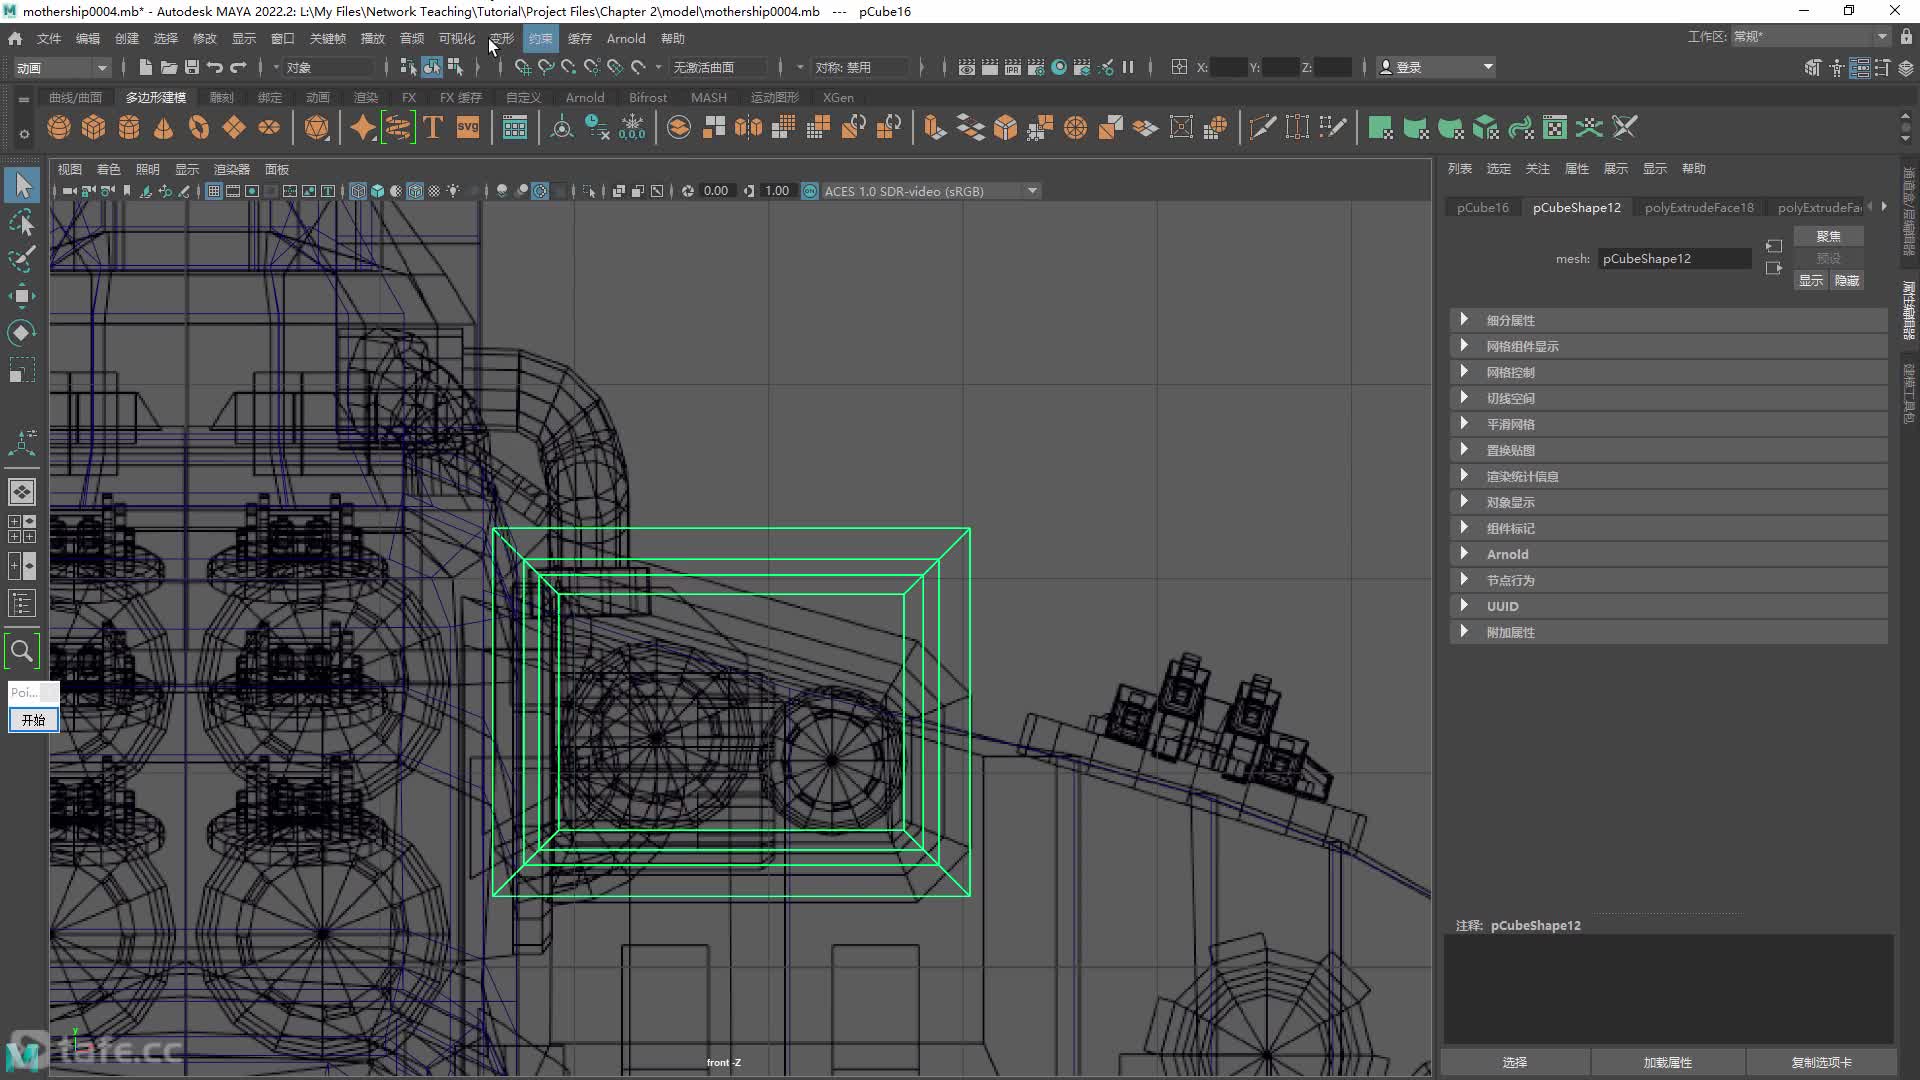The image size is (1920, 1080).
Task: Create a polygon cylinder from the shelf
Action: tap(129, 128)
